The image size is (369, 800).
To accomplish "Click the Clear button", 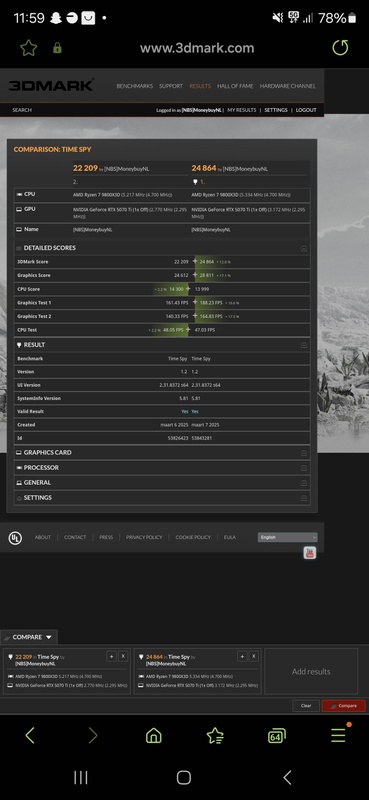I will [306, 706].
